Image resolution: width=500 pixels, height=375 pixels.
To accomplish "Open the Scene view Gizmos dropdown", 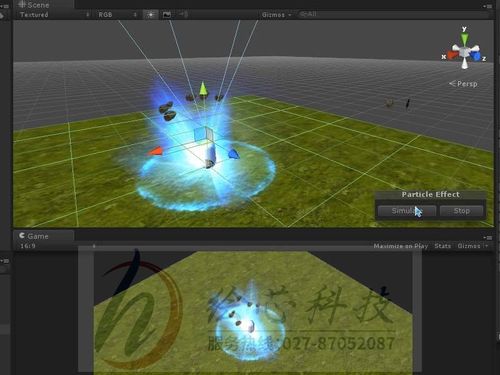I will [x=277, y=15].
